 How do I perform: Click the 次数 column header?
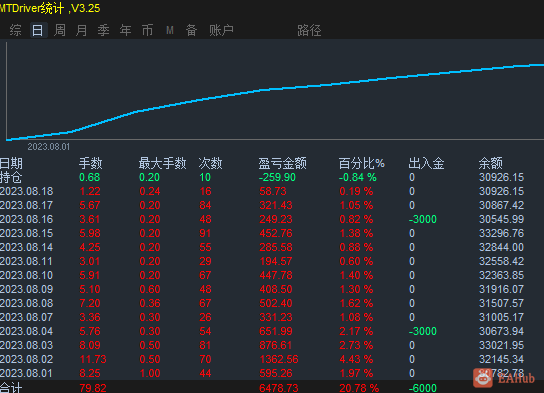tap(210, 163)
